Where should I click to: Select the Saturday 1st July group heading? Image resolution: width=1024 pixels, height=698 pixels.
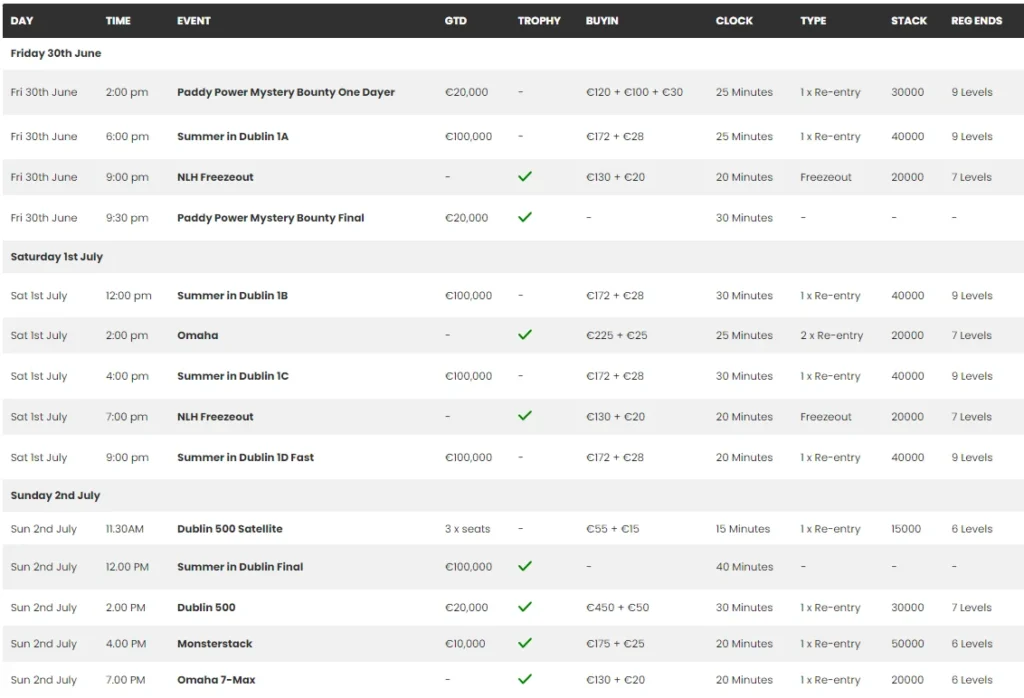[57, 257]
